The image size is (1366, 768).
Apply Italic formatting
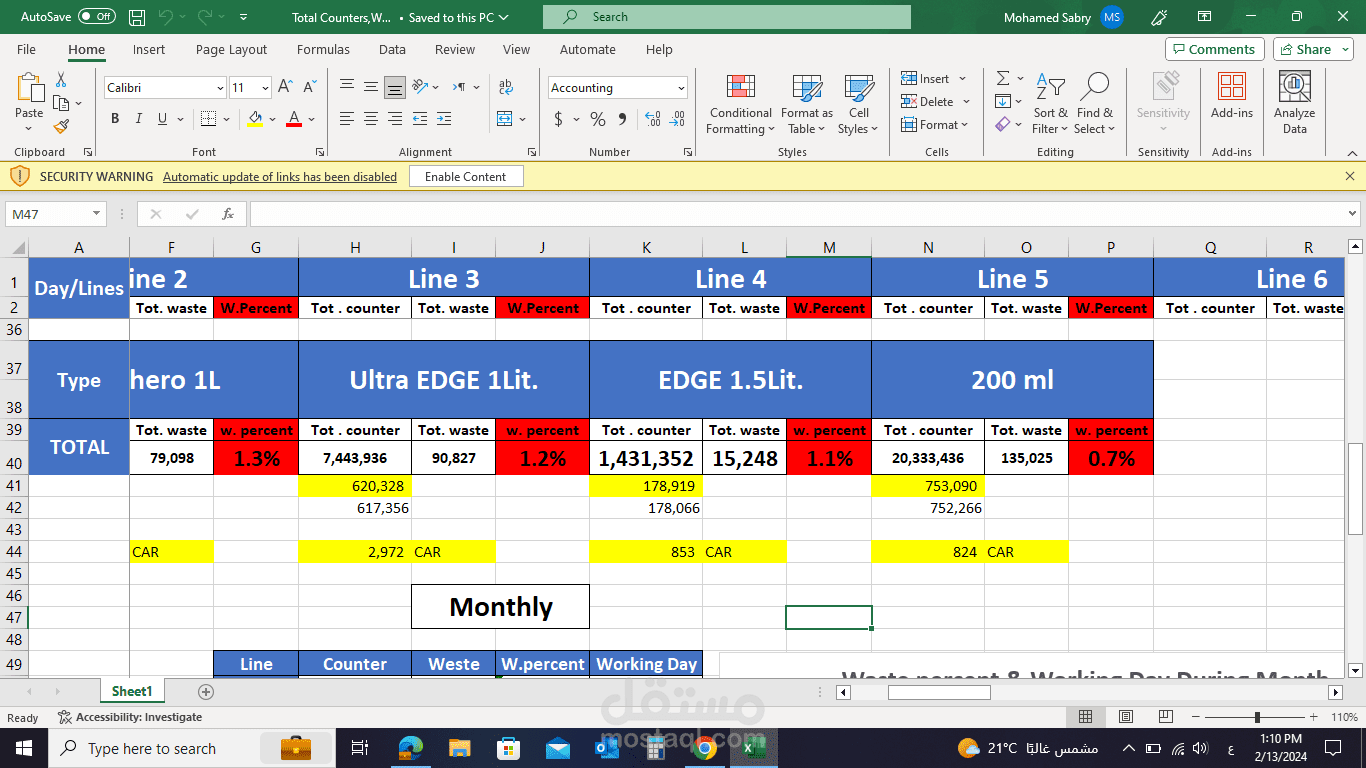pyautogui.click(x=138, y=119)
